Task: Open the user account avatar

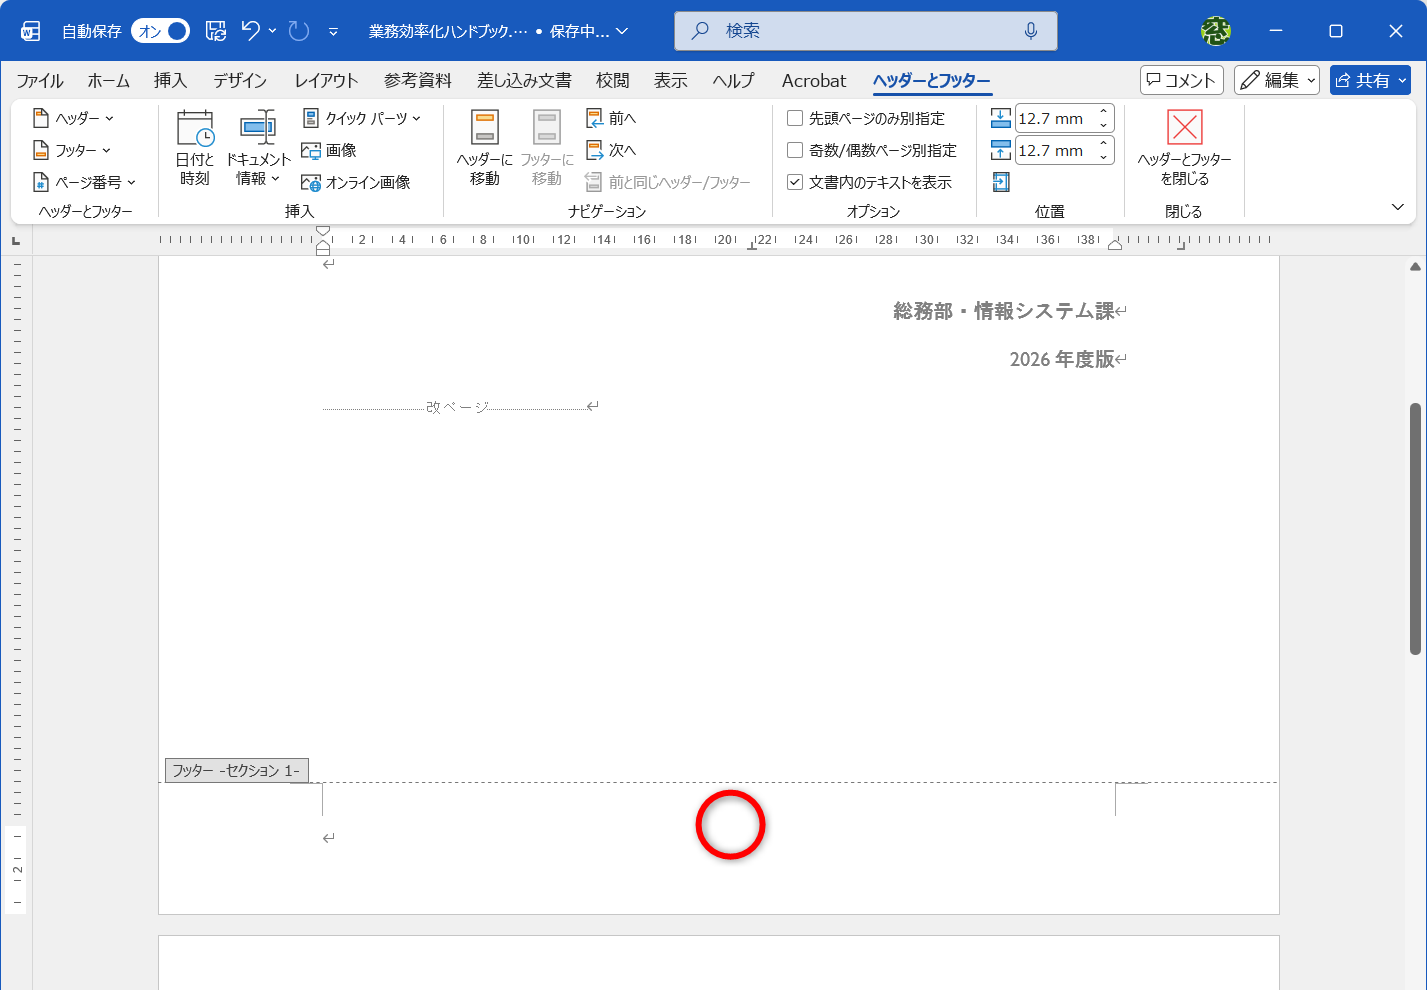Action: click(x=1216, y=31)
